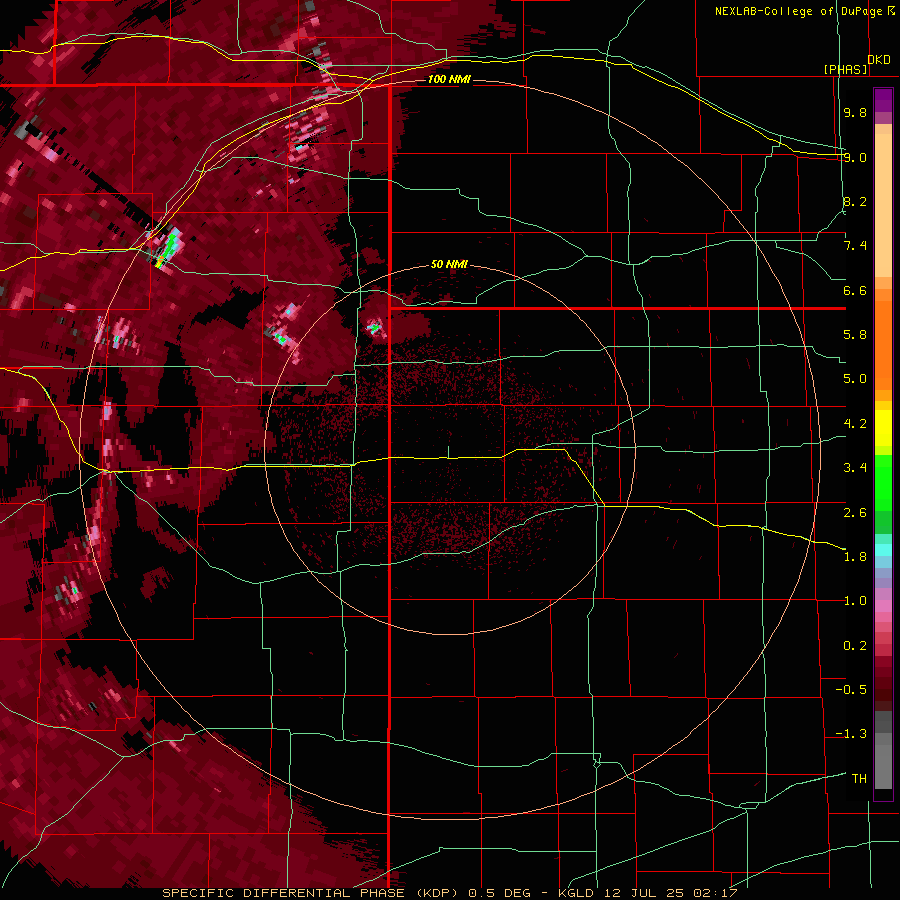Click the DKD label above the legend
The image size is (900, 900).
click(x=879, y=60)
